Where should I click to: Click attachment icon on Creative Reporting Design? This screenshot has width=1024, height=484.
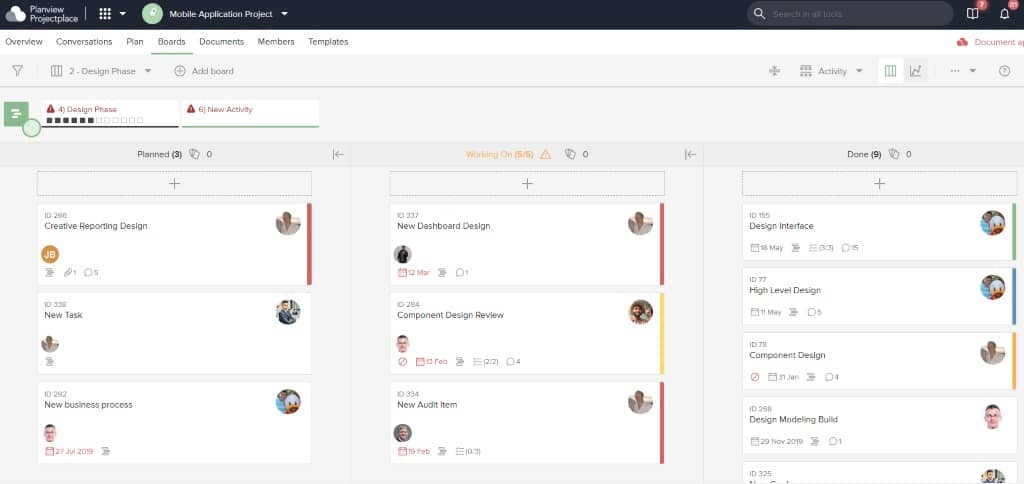(70, 272)
